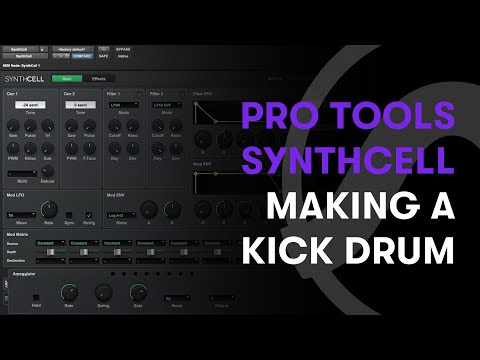Open the Filter 2 Mode dropdown

[x=167, y=105]
